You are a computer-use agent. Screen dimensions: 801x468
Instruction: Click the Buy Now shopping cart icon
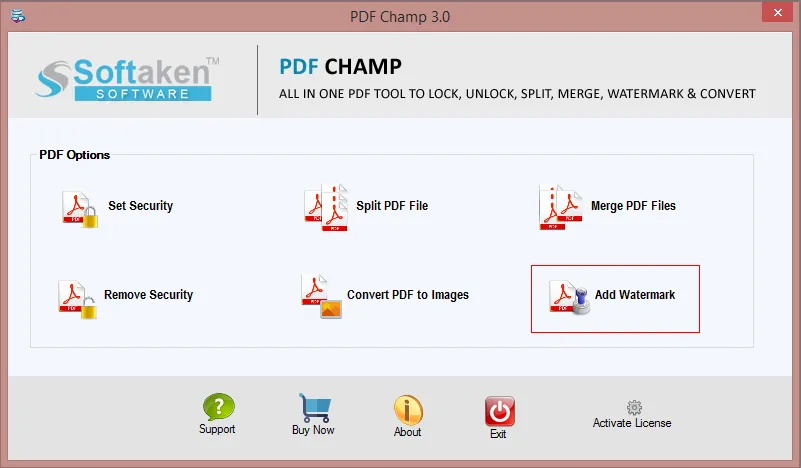coord(315,408)
